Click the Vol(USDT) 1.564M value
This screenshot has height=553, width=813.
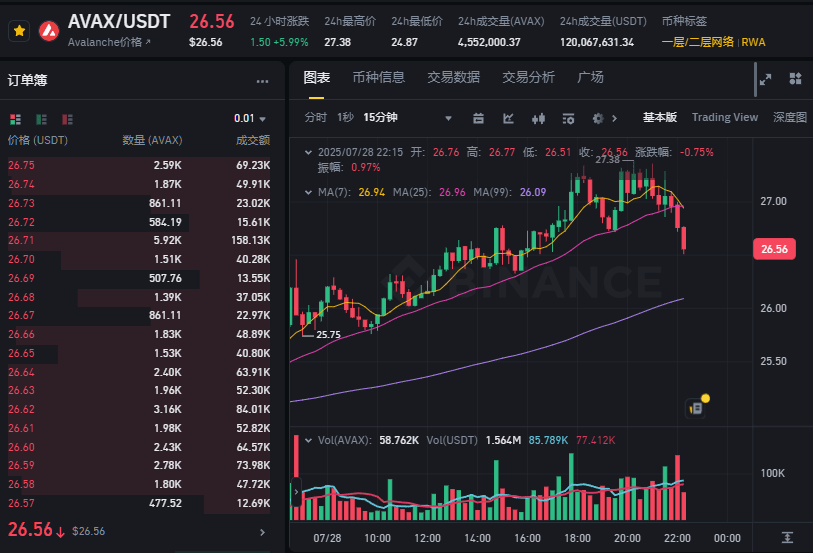click(x=503, y=441)
